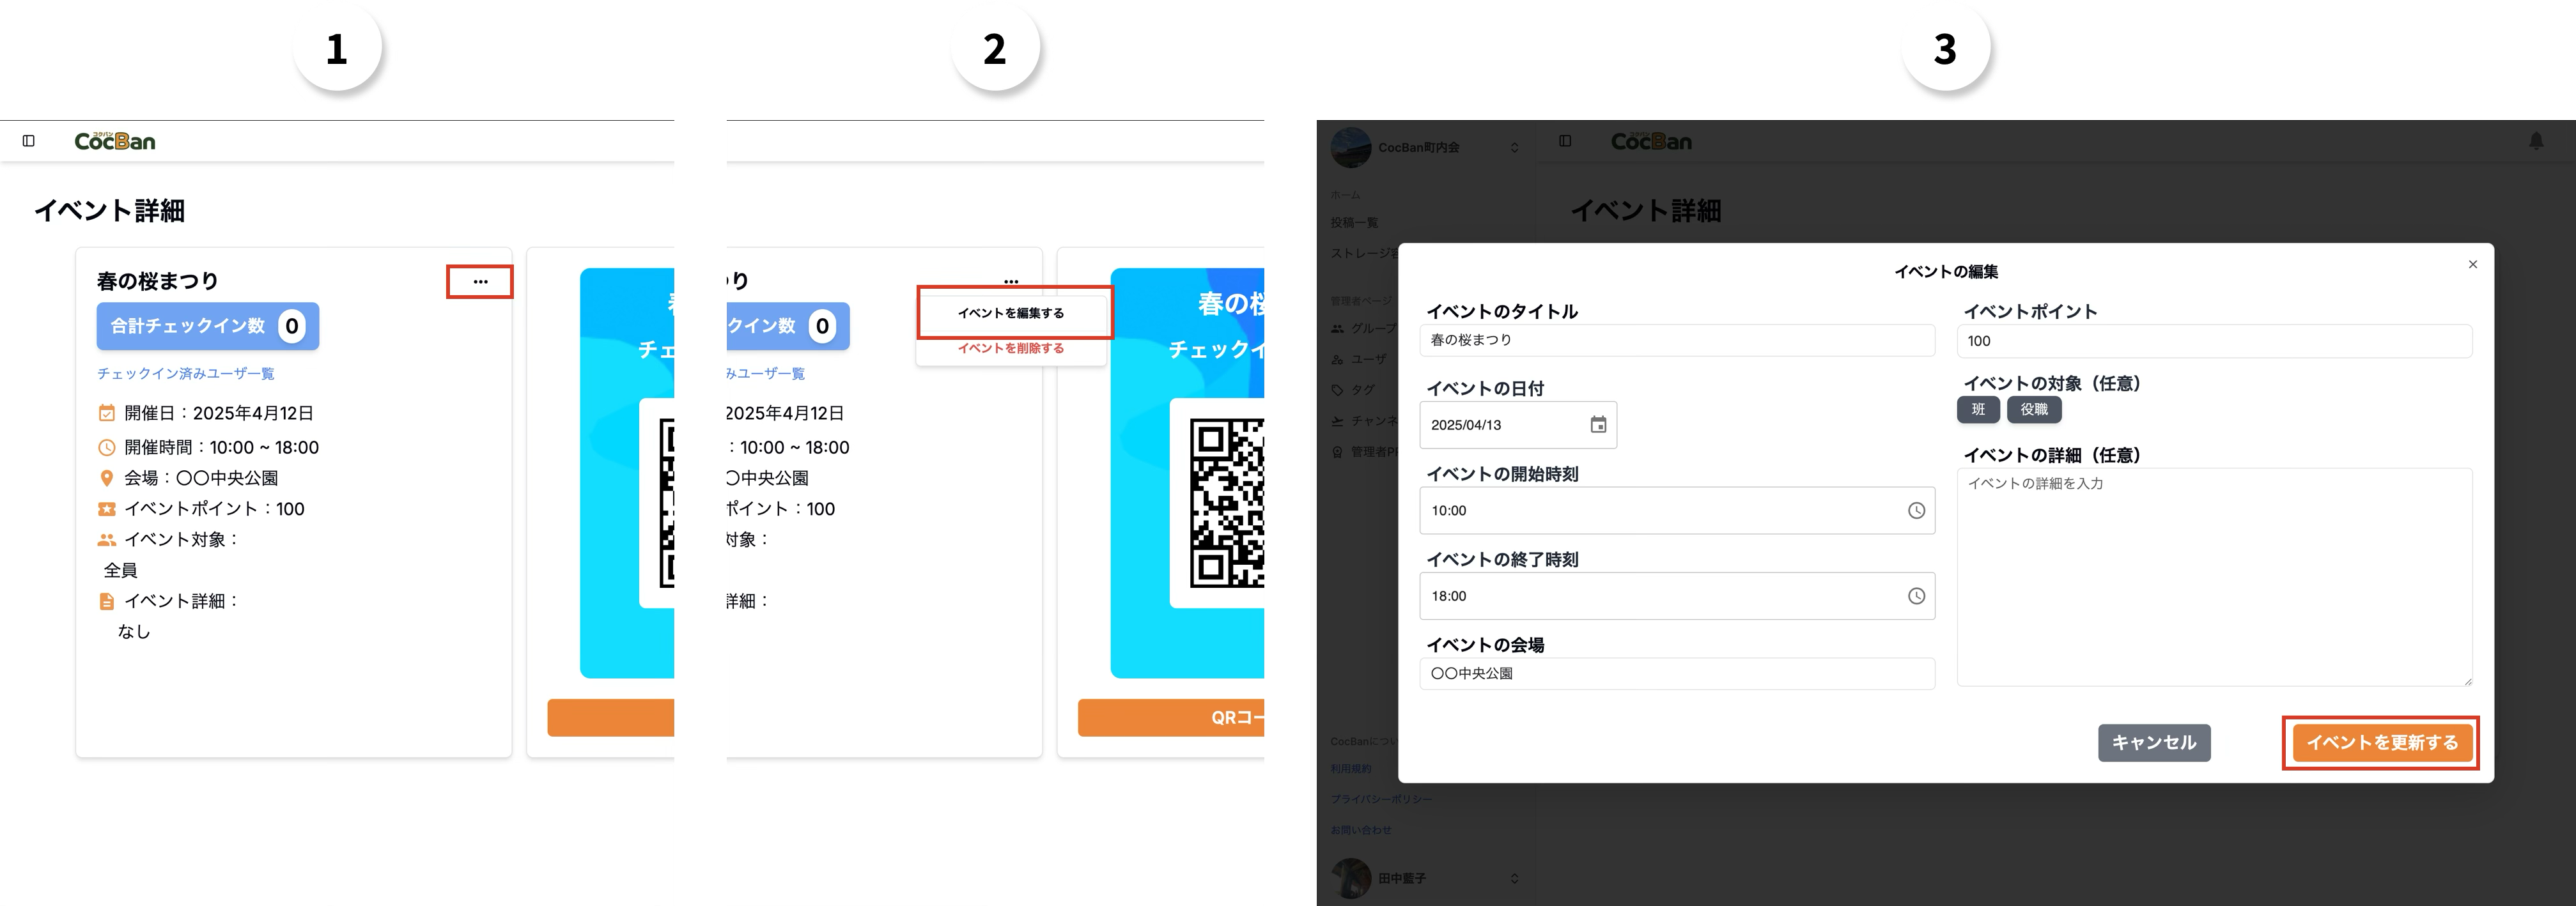Click the document icon beside イベント詳細 row

107,601
